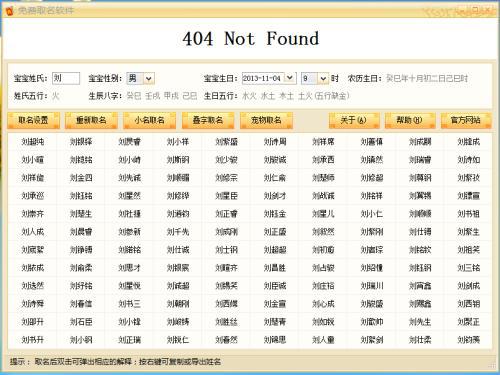The image size is (500, 375).
Task: Select the name 刘承西
Action: pos(323,160)
